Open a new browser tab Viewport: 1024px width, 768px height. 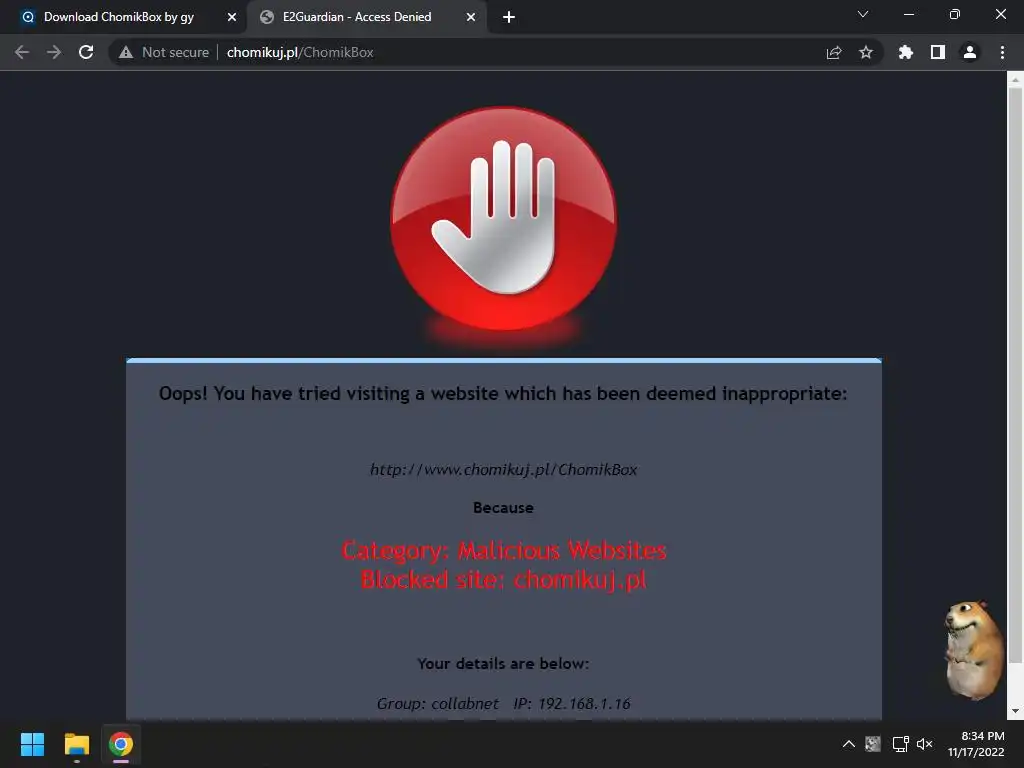tap(509, 17)
